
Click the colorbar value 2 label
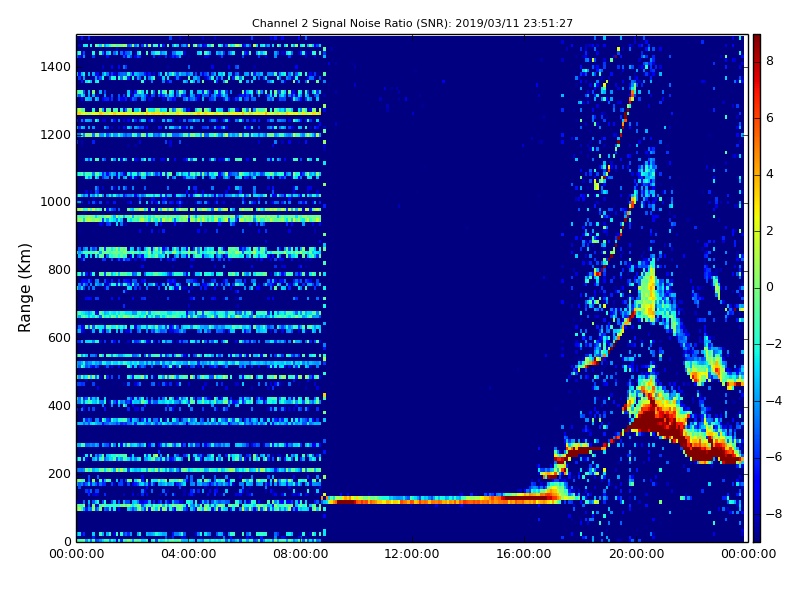[x=770, y=231]
